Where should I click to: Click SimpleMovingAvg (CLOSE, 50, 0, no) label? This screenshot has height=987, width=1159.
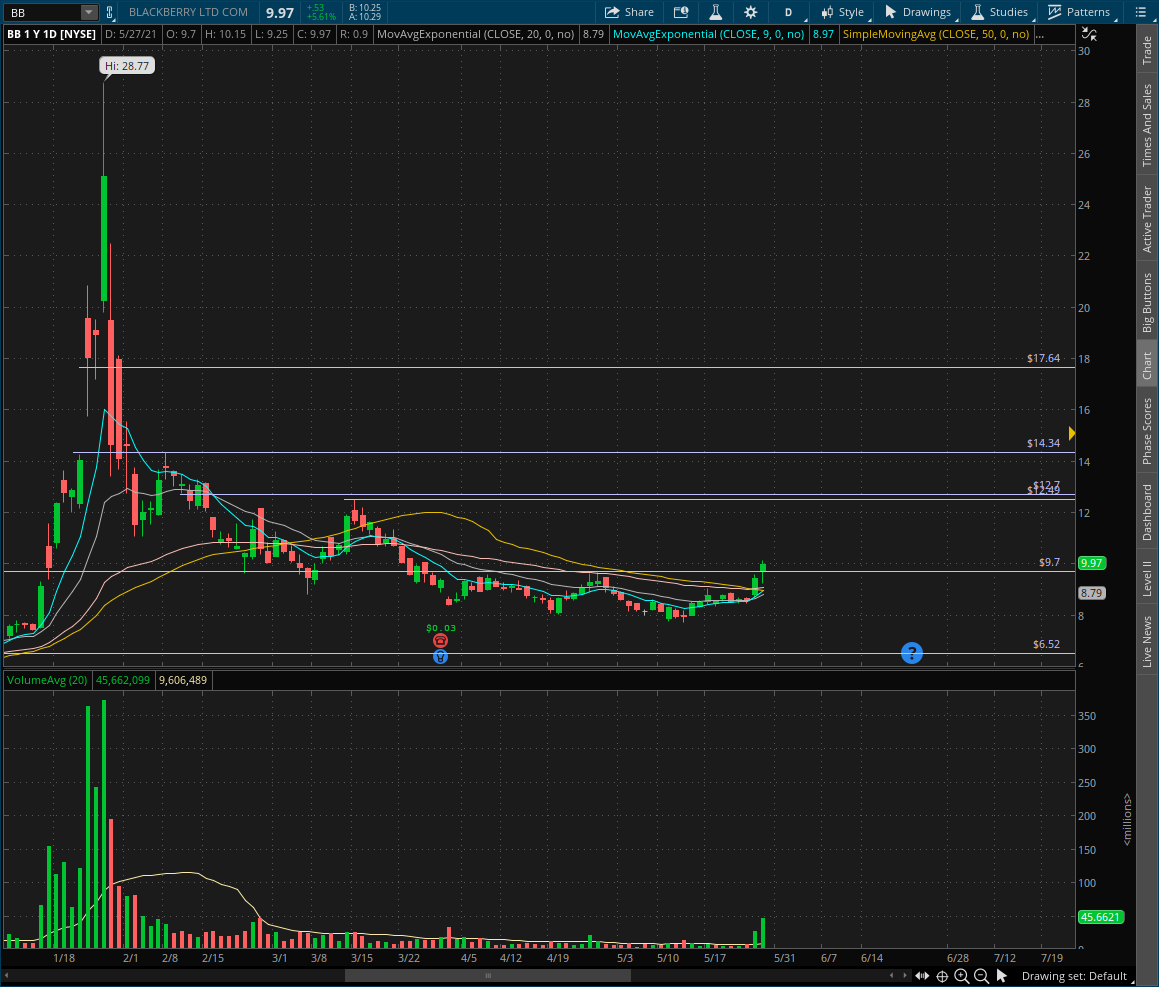point(936,34)
